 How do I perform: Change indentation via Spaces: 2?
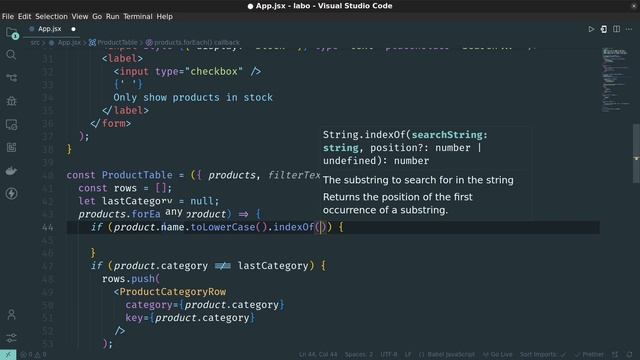pos(359,355)
